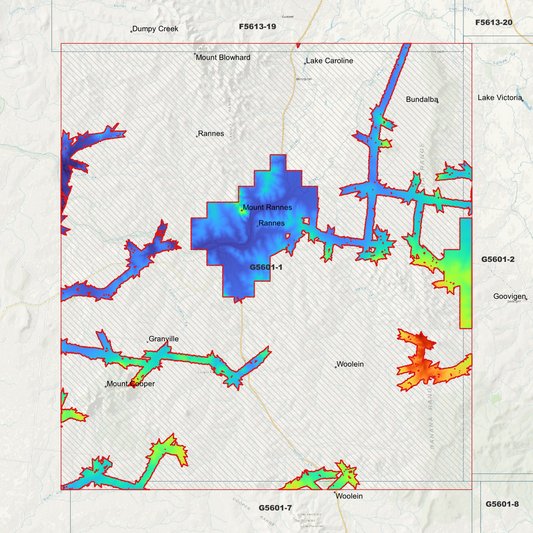
Task: Select the Granville place label
Action: coord(164,339)
